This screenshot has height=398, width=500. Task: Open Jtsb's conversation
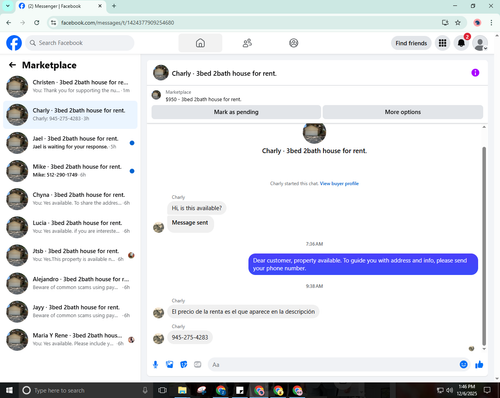(70, 255)
